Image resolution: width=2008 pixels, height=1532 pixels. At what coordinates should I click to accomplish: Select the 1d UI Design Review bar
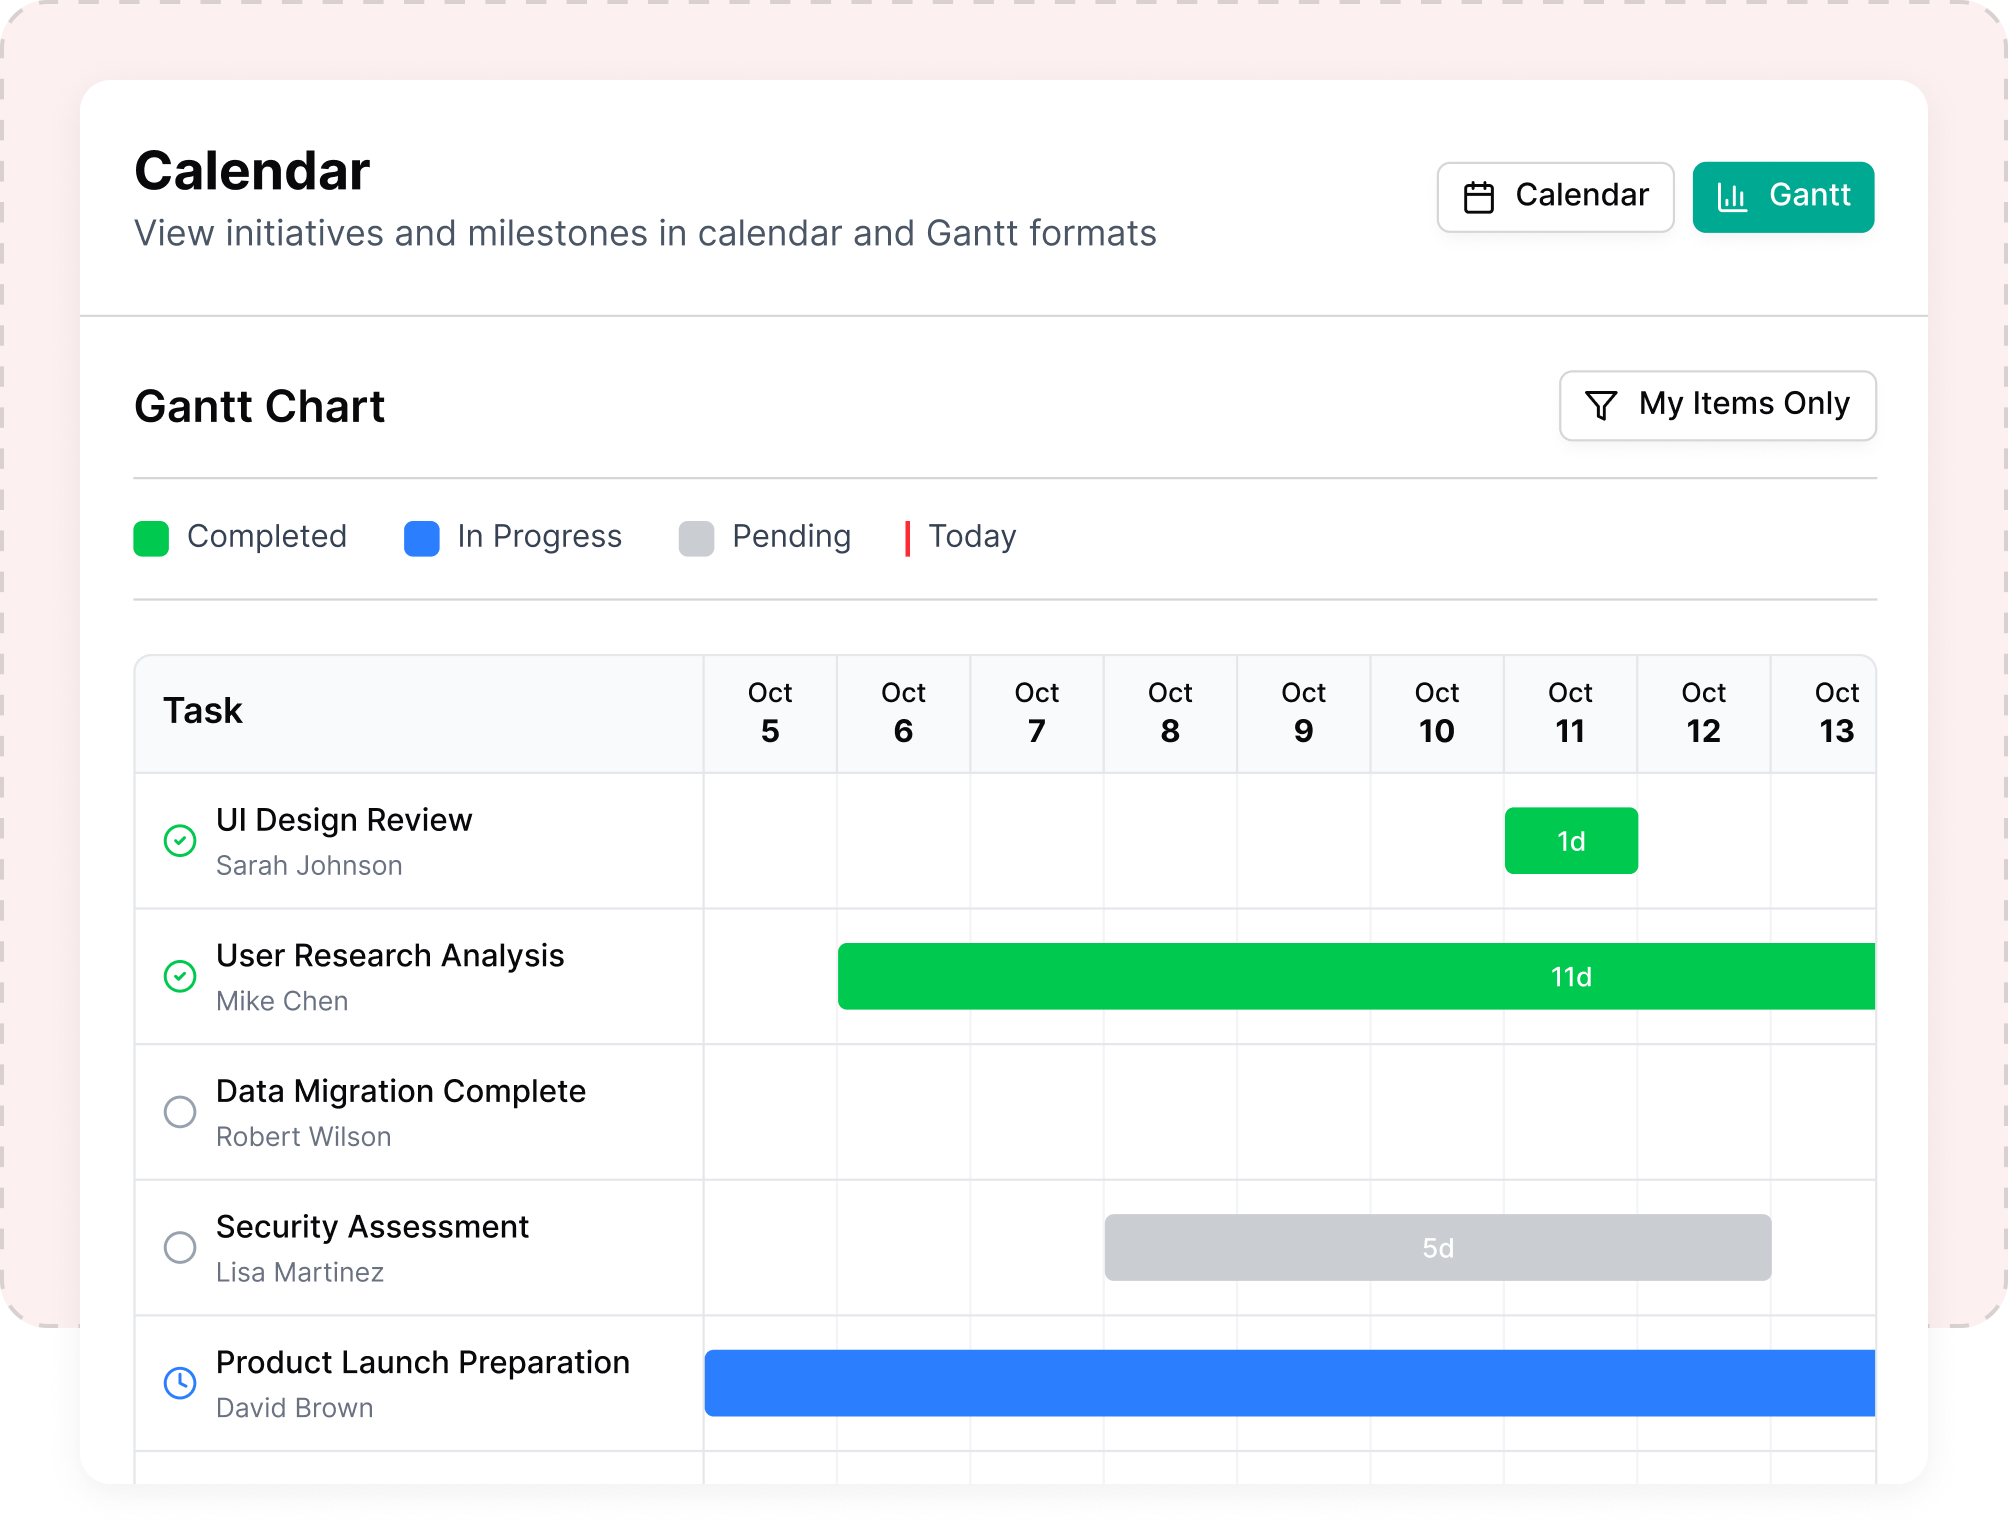tap(1571, 841)
